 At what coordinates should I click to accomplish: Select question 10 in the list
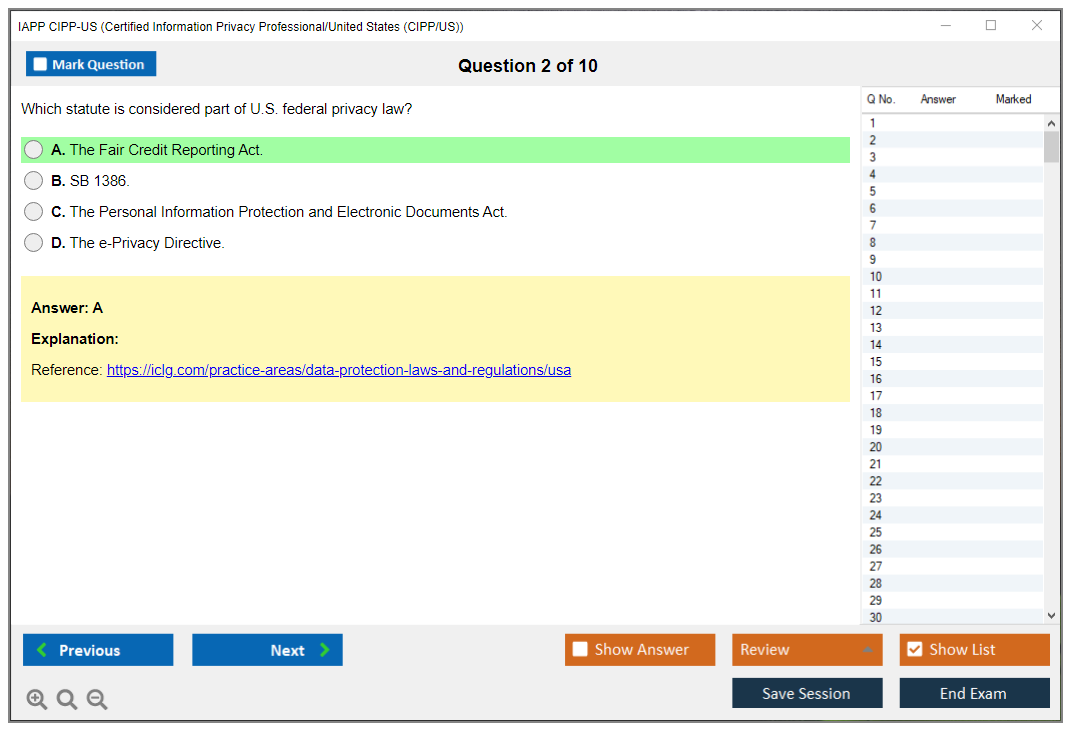876,277
